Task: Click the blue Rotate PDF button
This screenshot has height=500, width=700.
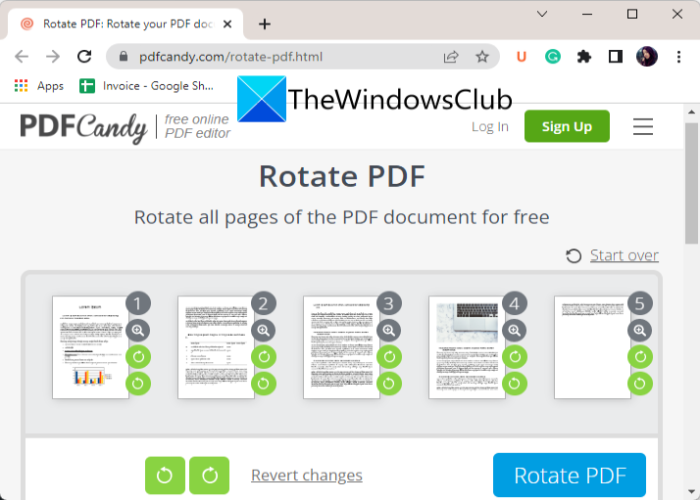Action: (569, 475)
